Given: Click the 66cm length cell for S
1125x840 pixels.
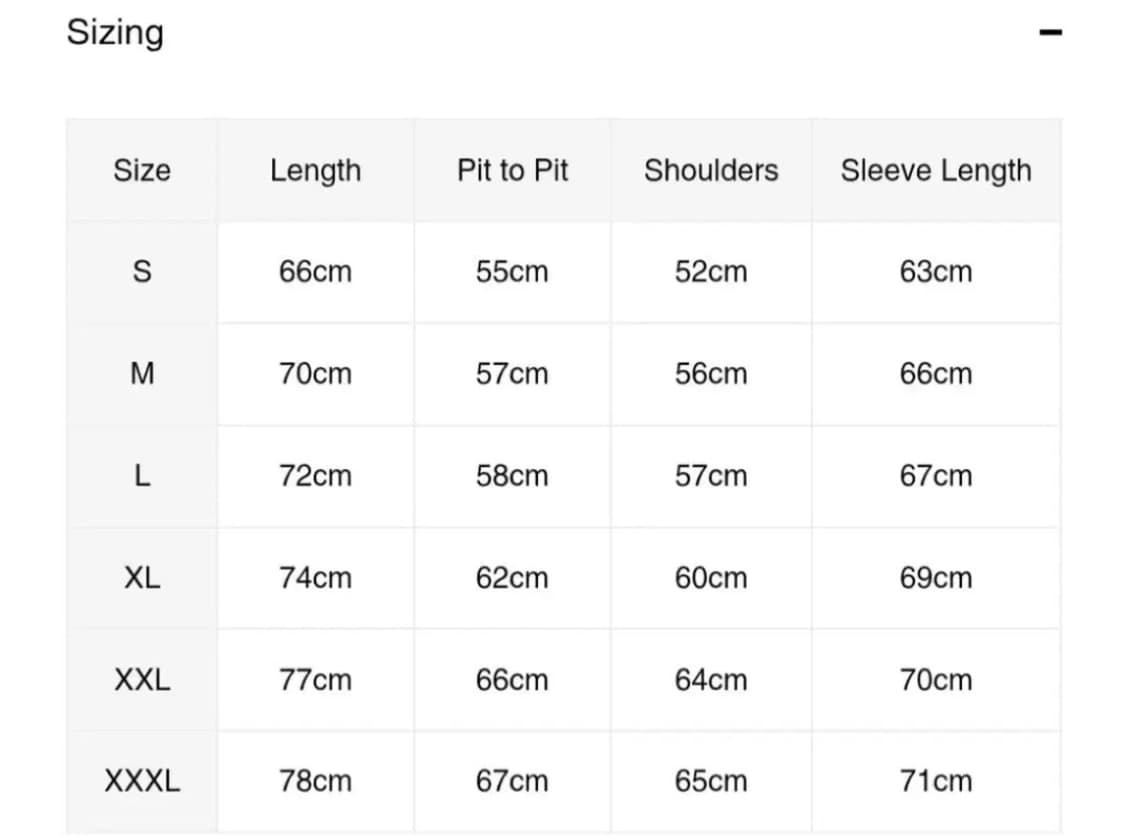Looking at the screenshot, I should pos(315,272).
